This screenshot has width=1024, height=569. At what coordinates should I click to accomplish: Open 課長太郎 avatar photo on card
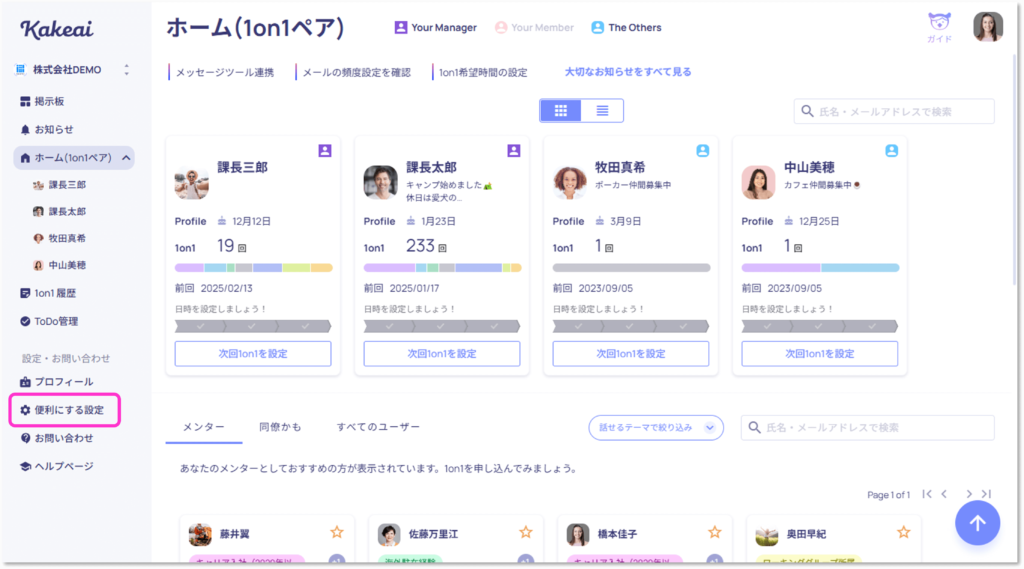click(381, 182)
